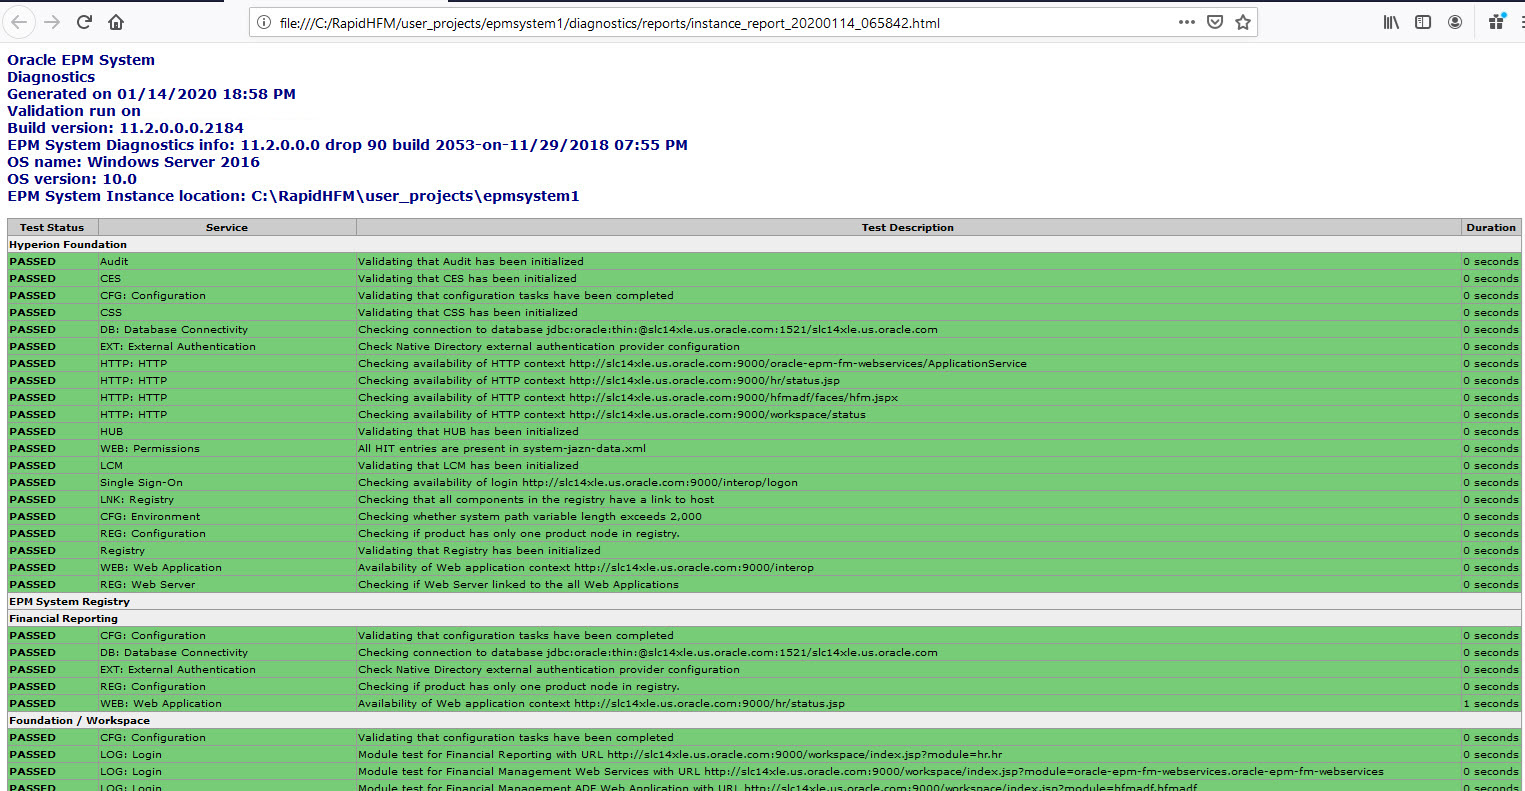Click 'OS name: Windows Server 2016' line

133,162
